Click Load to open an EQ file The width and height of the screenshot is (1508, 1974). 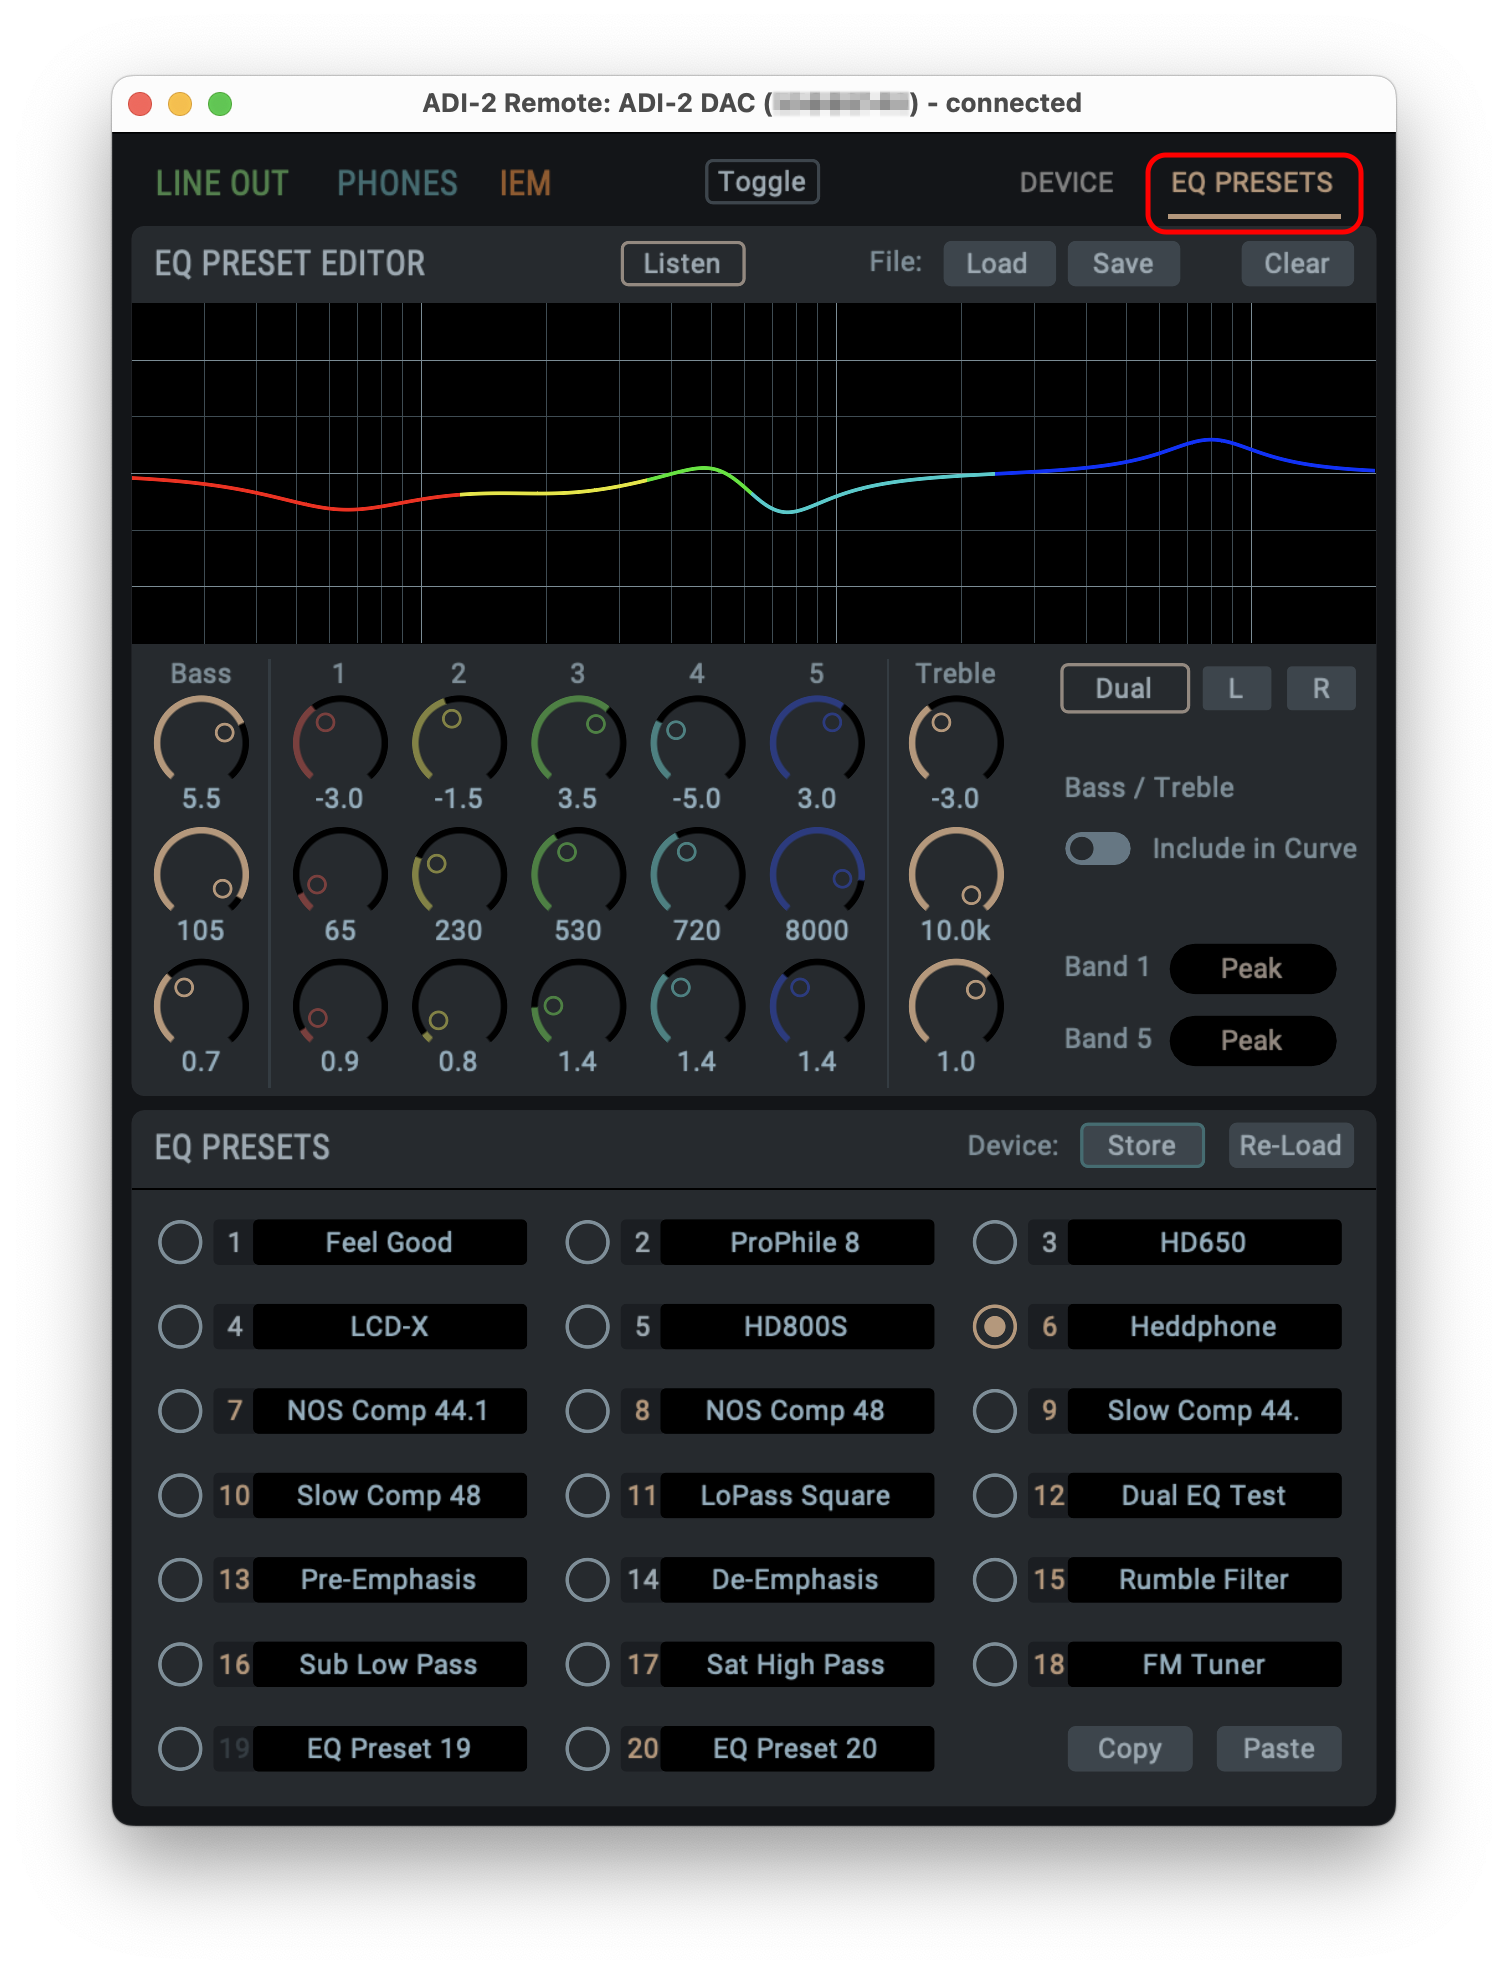997,264
